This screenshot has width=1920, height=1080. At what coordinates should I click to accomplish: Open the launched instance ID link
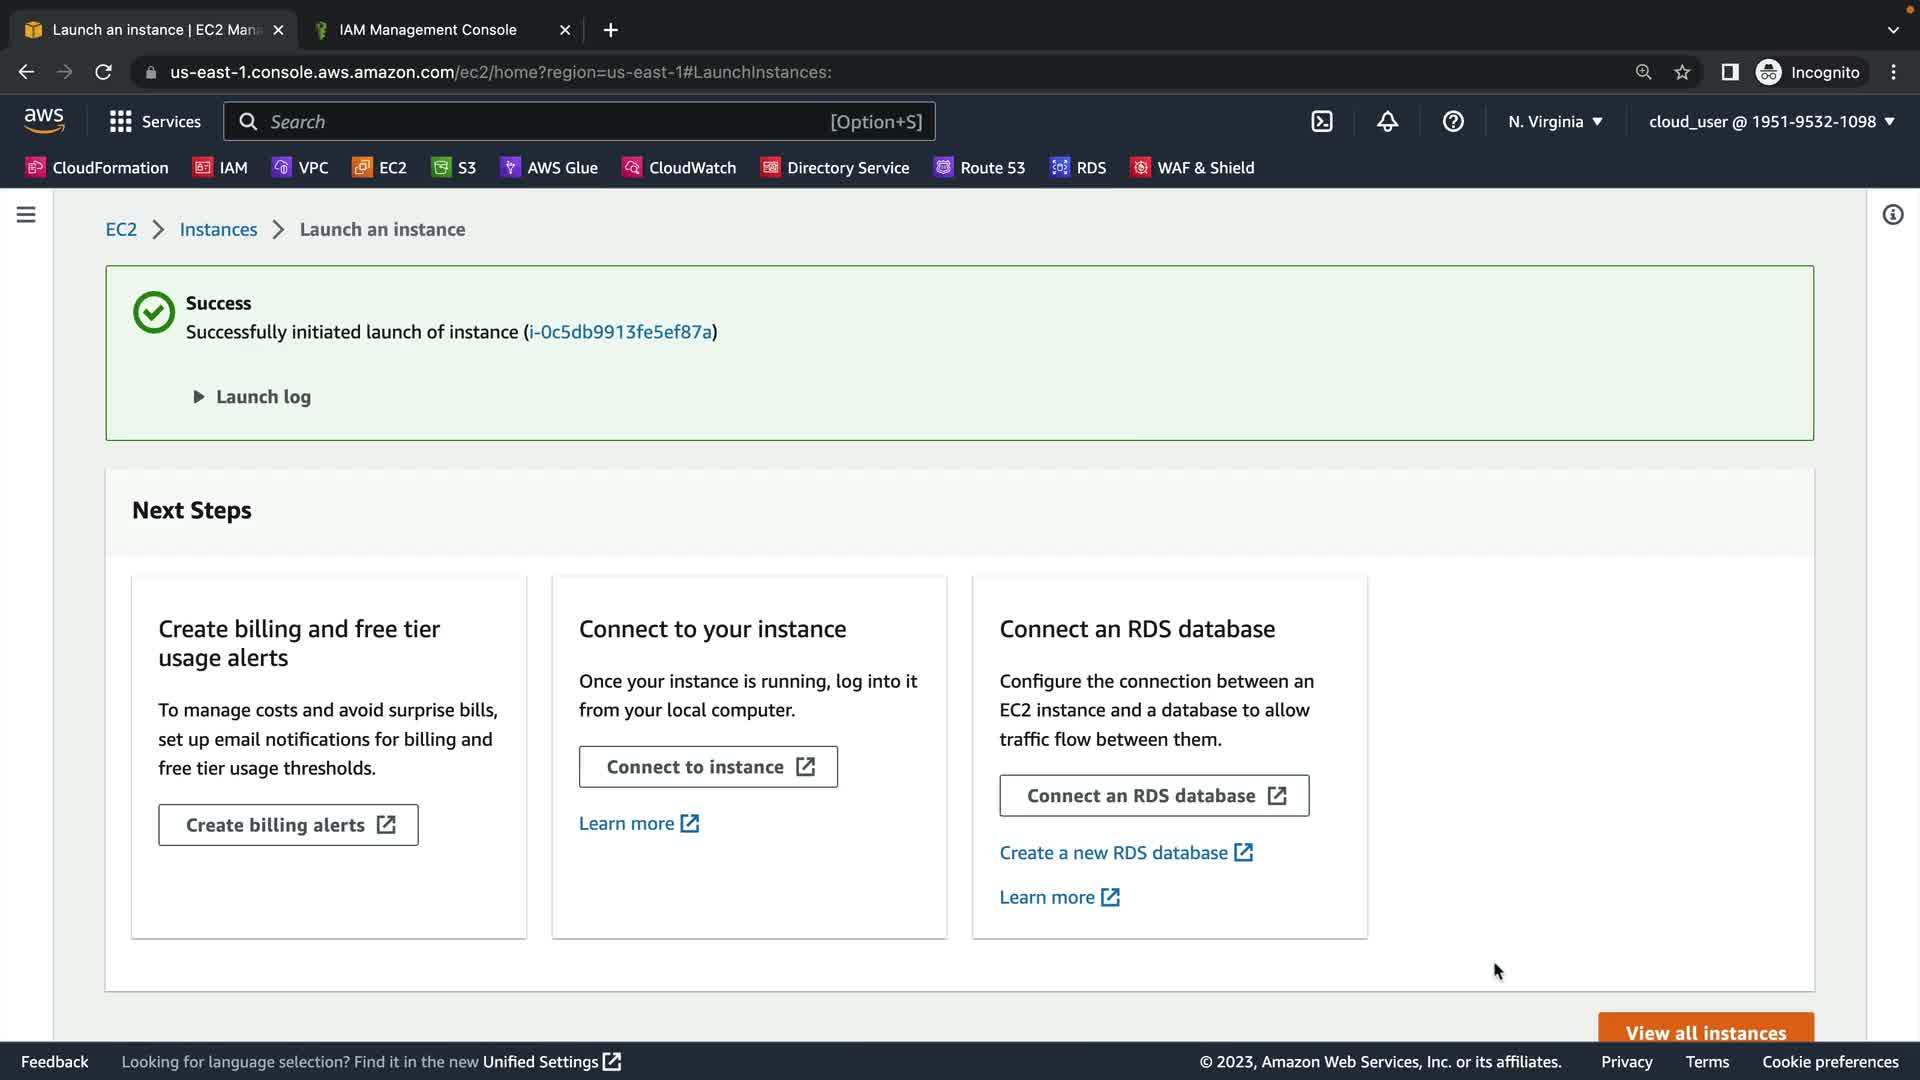[620, 332]
